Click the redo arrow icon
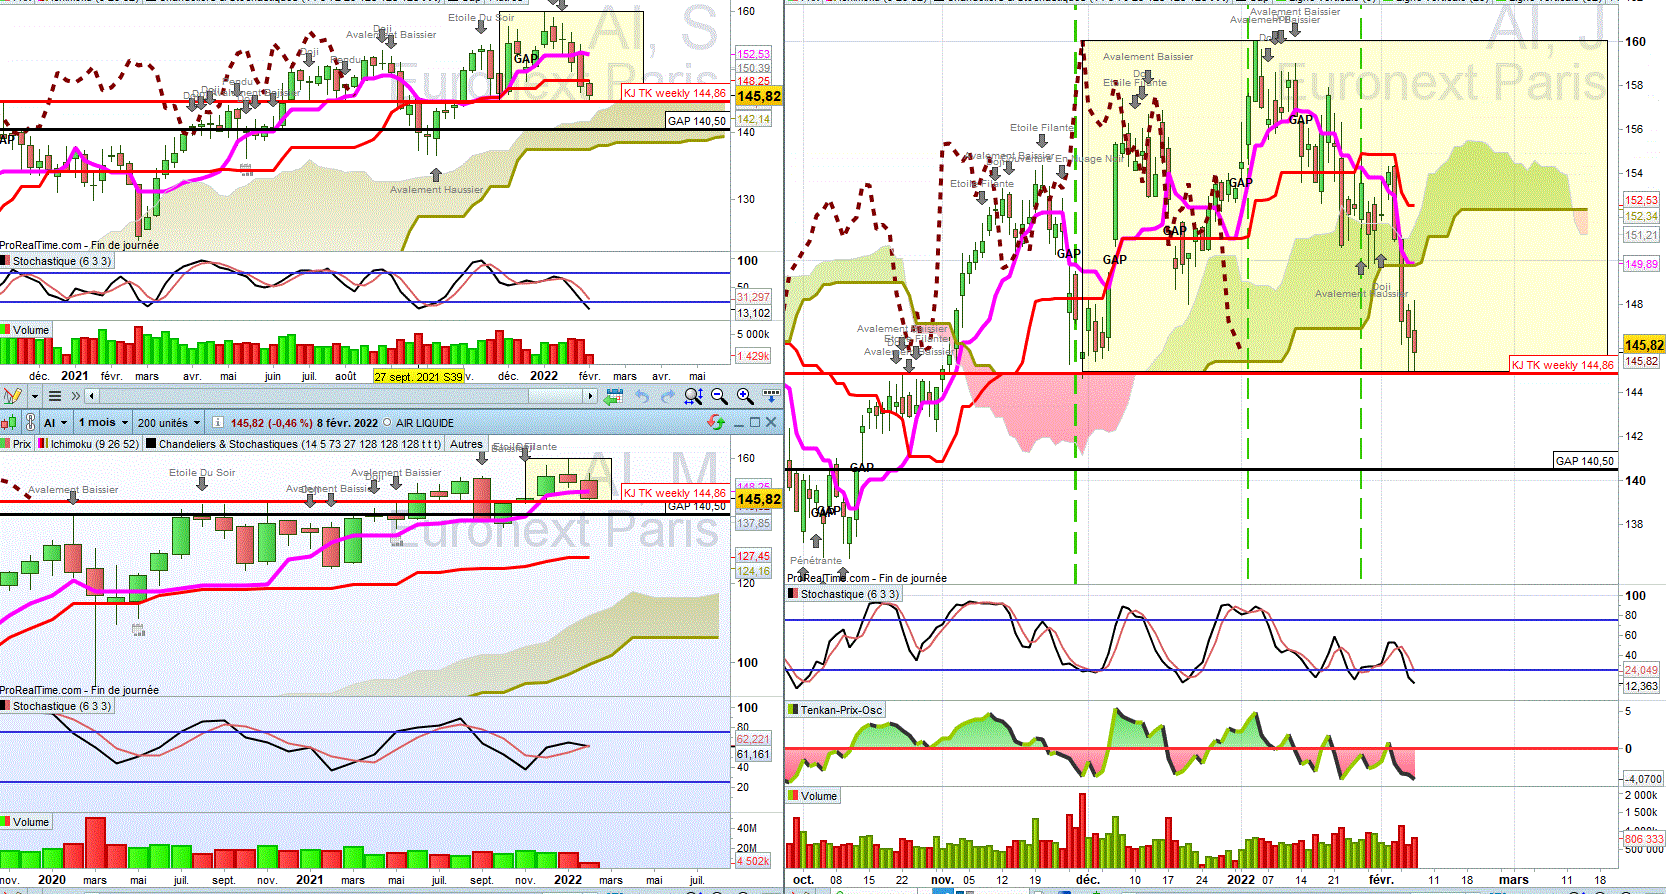Image resolution: width=1666 pixels, height=894 pixels. 667,396
